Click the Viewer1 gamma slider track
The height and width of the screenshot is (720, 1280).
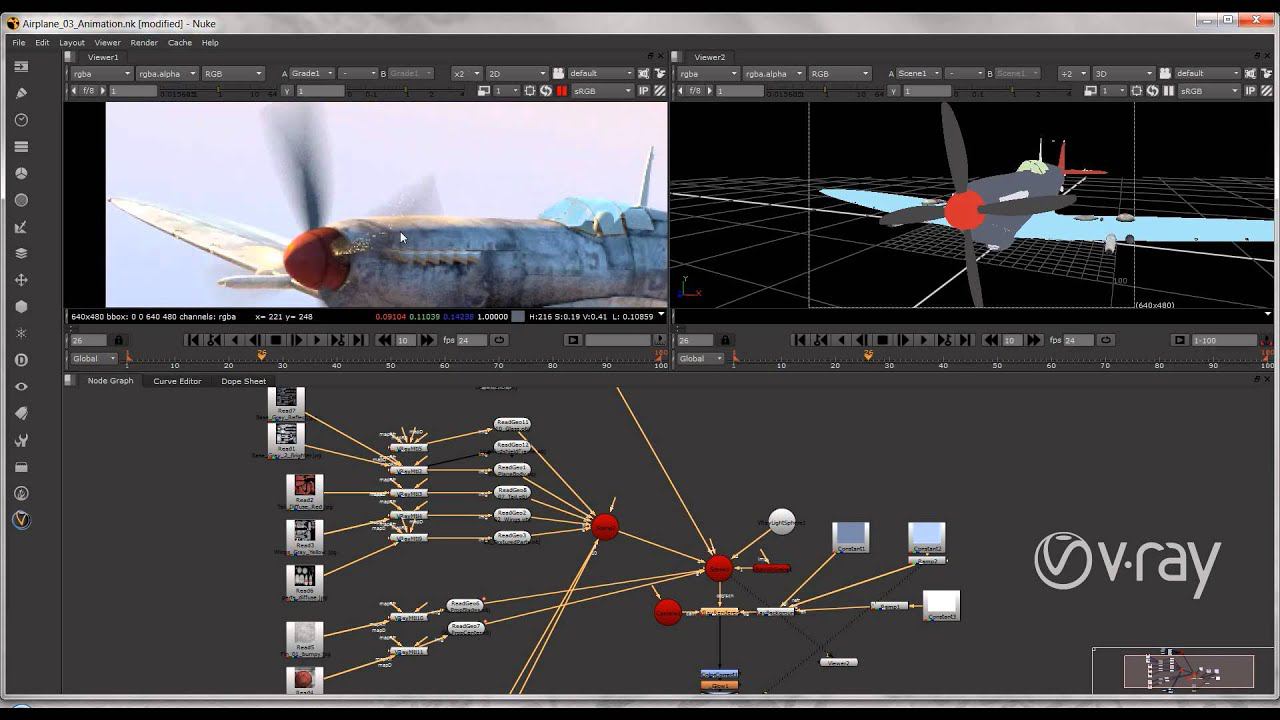(x=407, y=91)
